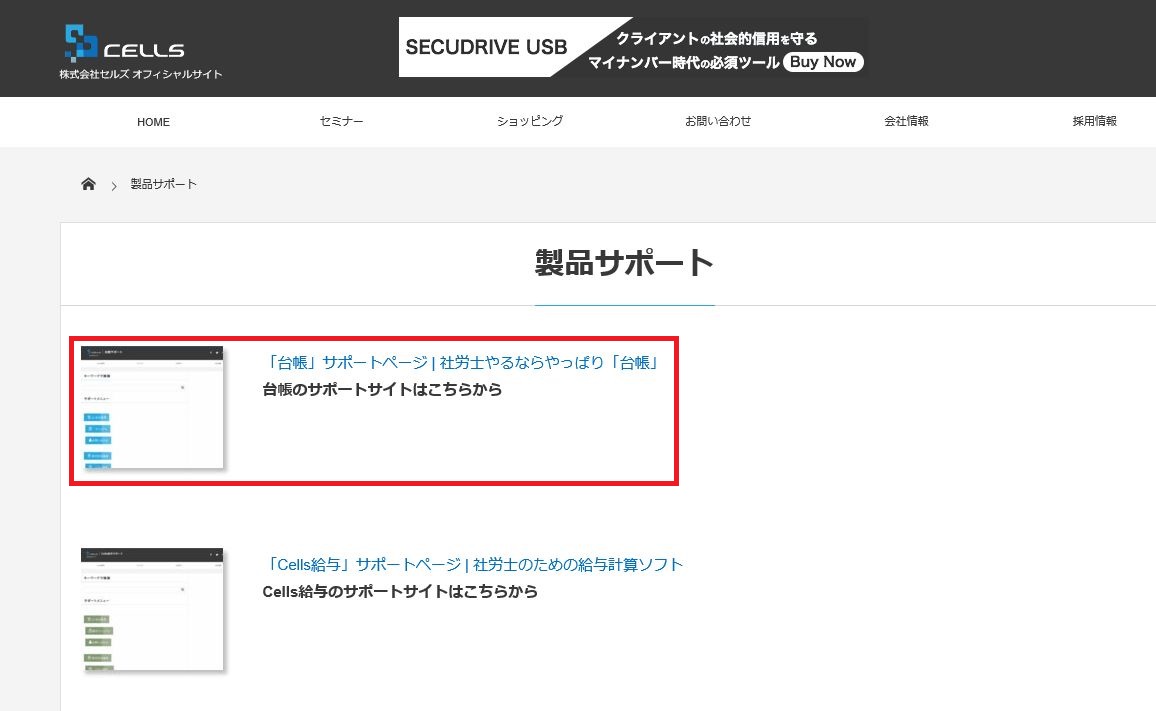Open the 「台帳」サポートページ link
The height and width of the screenshot is (711, 1156).
[462, 362]
